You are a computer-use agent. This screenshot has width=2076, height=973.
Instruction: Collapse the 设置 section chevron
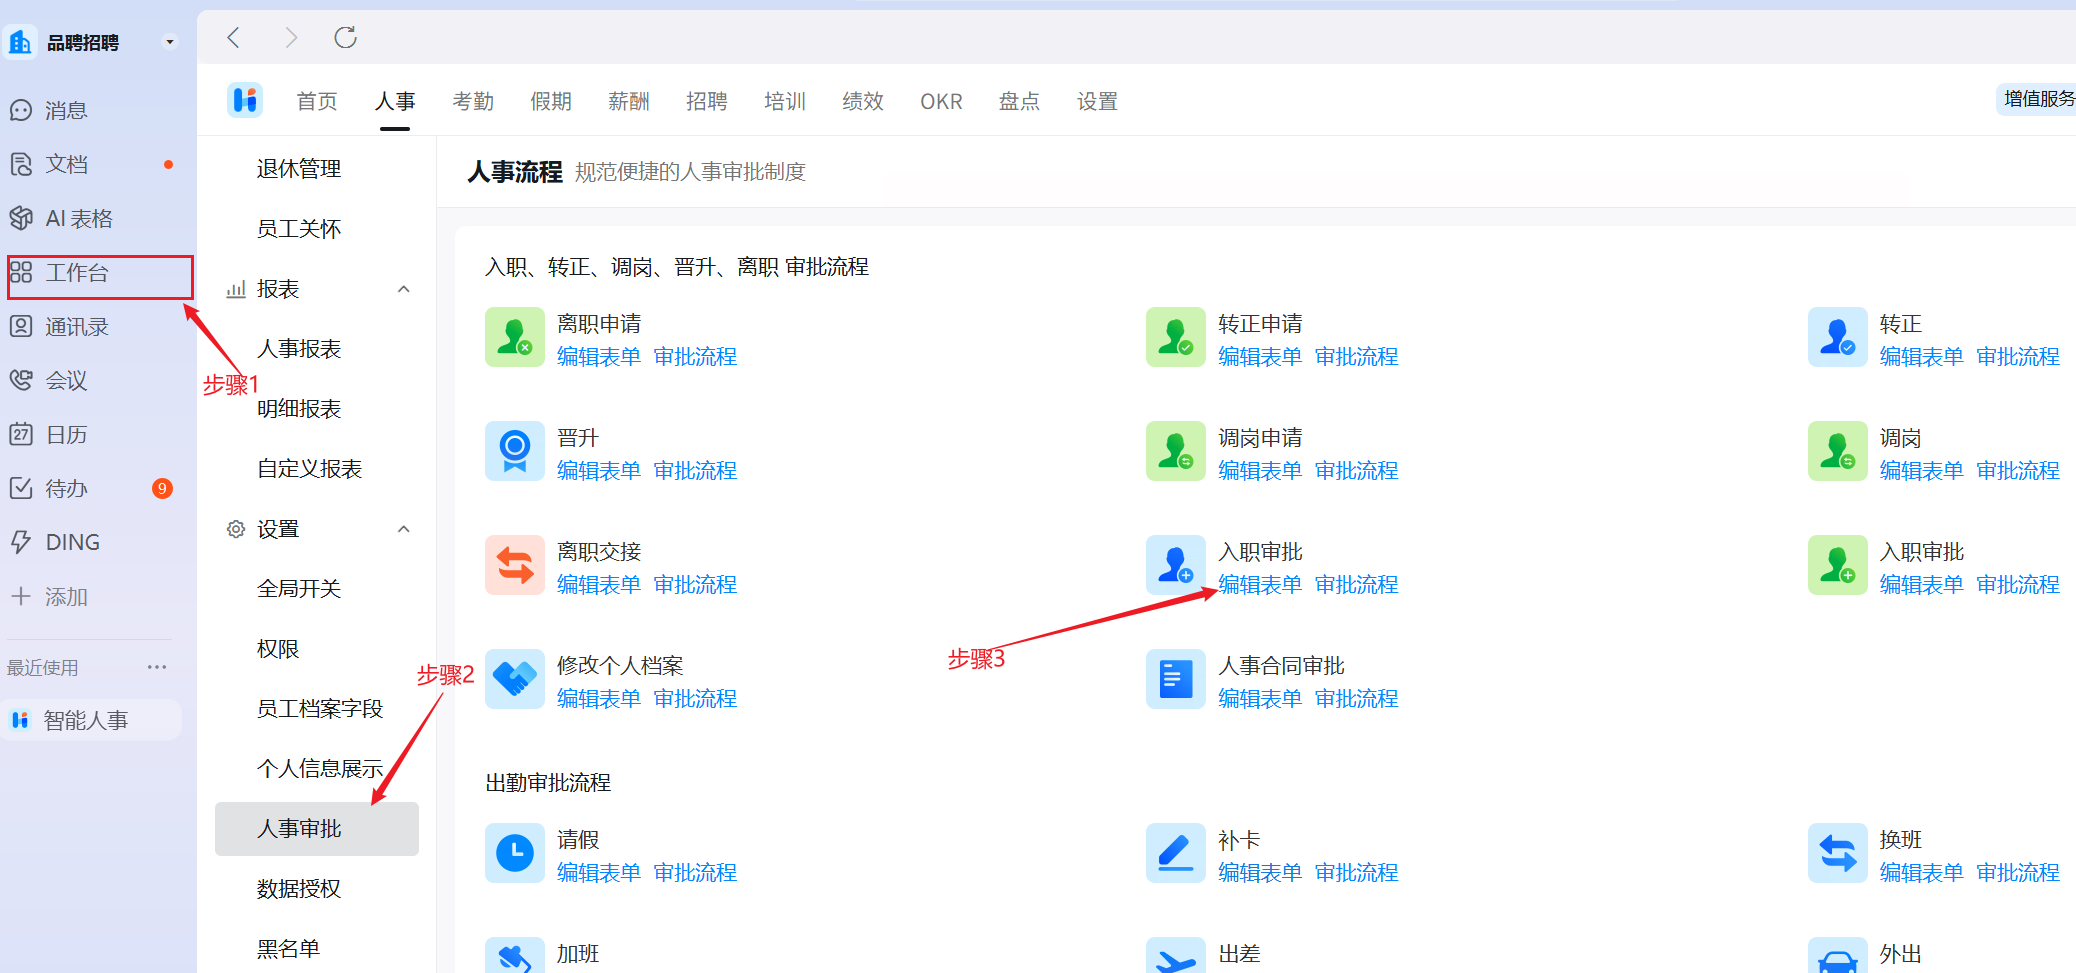[404, 529]
